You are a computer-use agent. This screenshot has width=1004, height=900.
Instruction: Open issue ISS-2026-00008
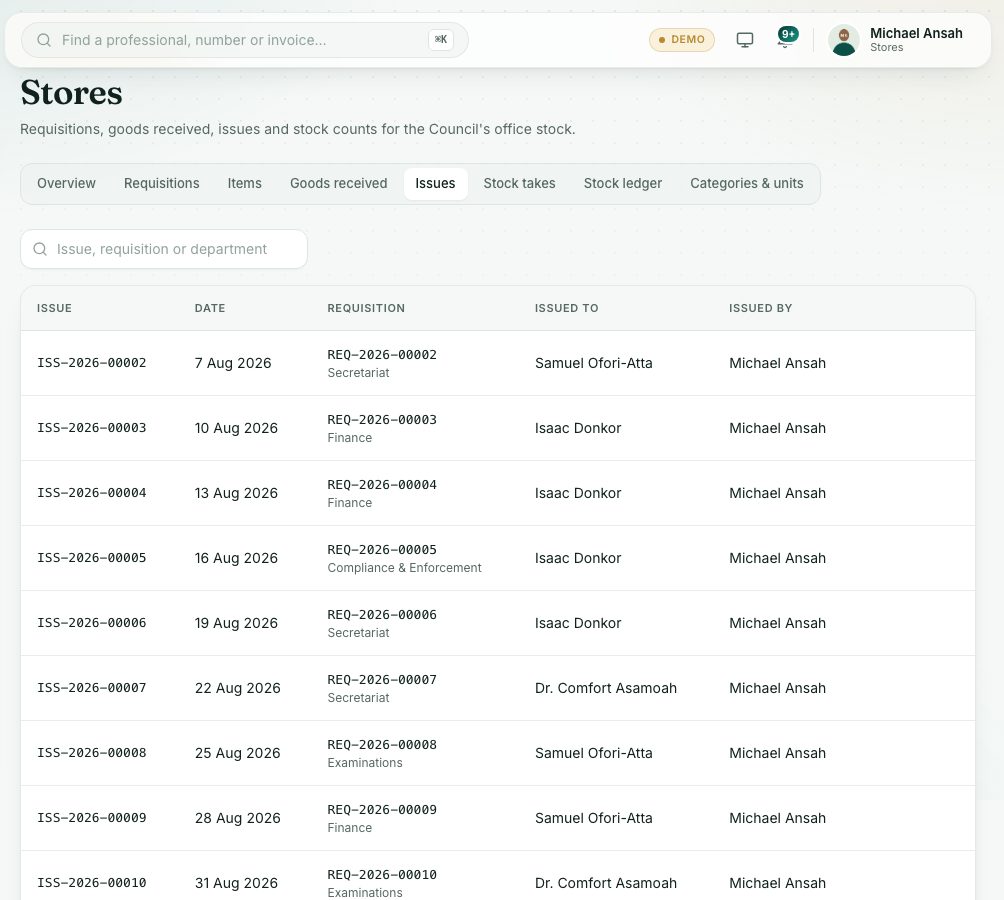click(92, 753)
